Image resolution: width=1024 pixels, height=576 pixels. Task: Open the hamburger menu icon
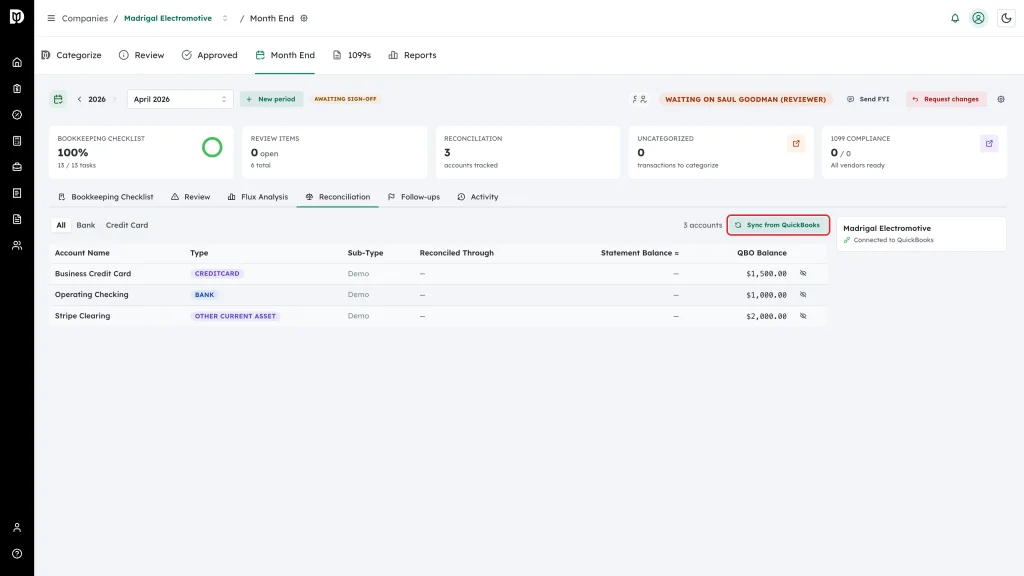click(x=51, y=18)
